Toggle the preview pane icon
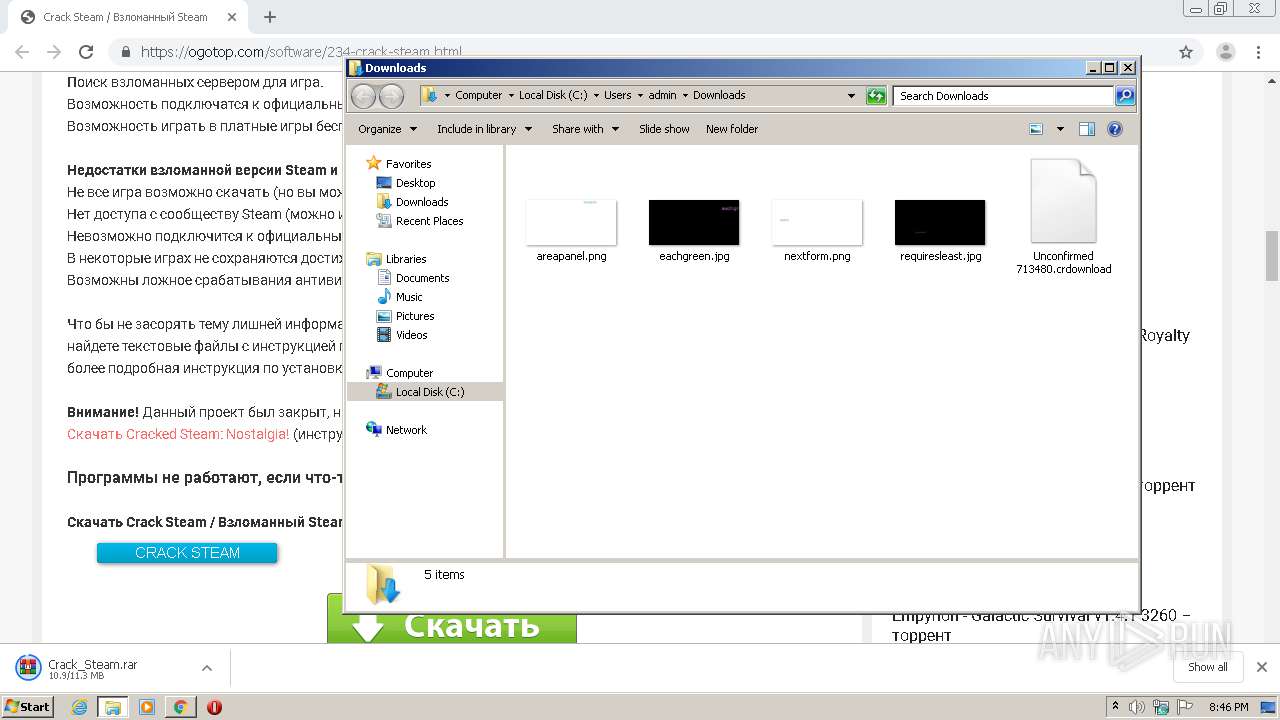 point(1087,129)
